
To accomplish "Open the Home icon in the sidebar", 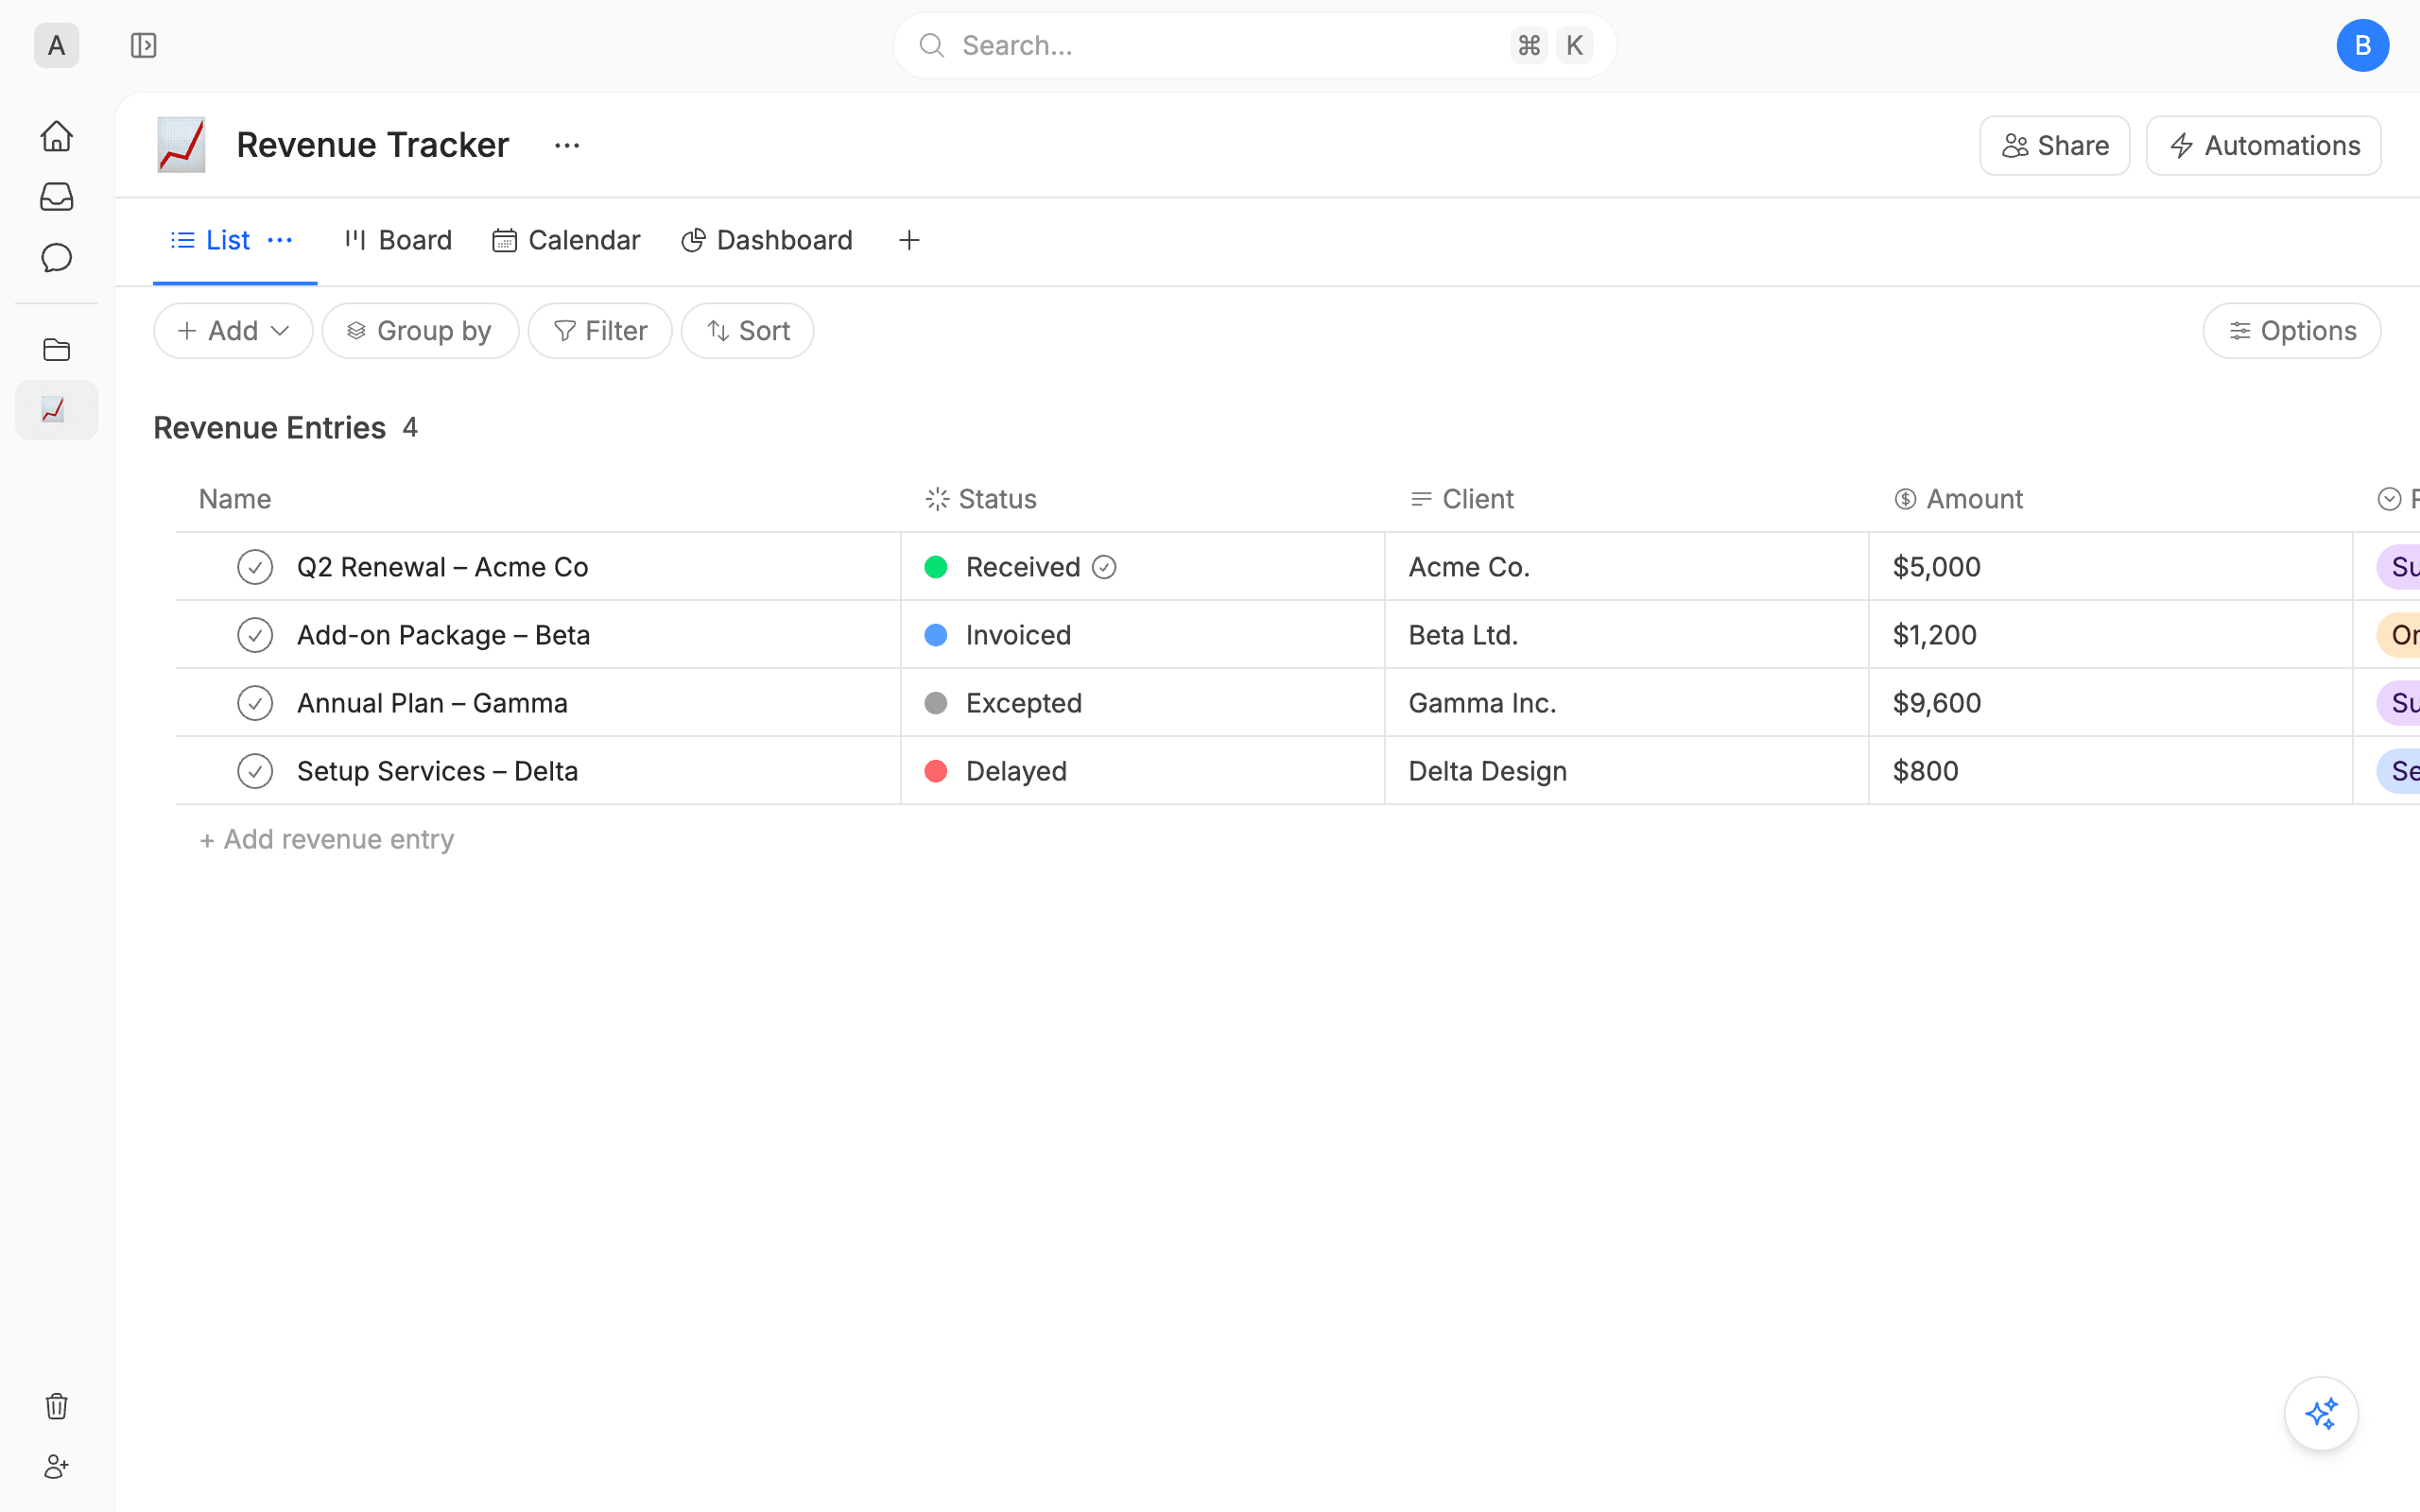I will pyautogui.click(x=56, y=136).
